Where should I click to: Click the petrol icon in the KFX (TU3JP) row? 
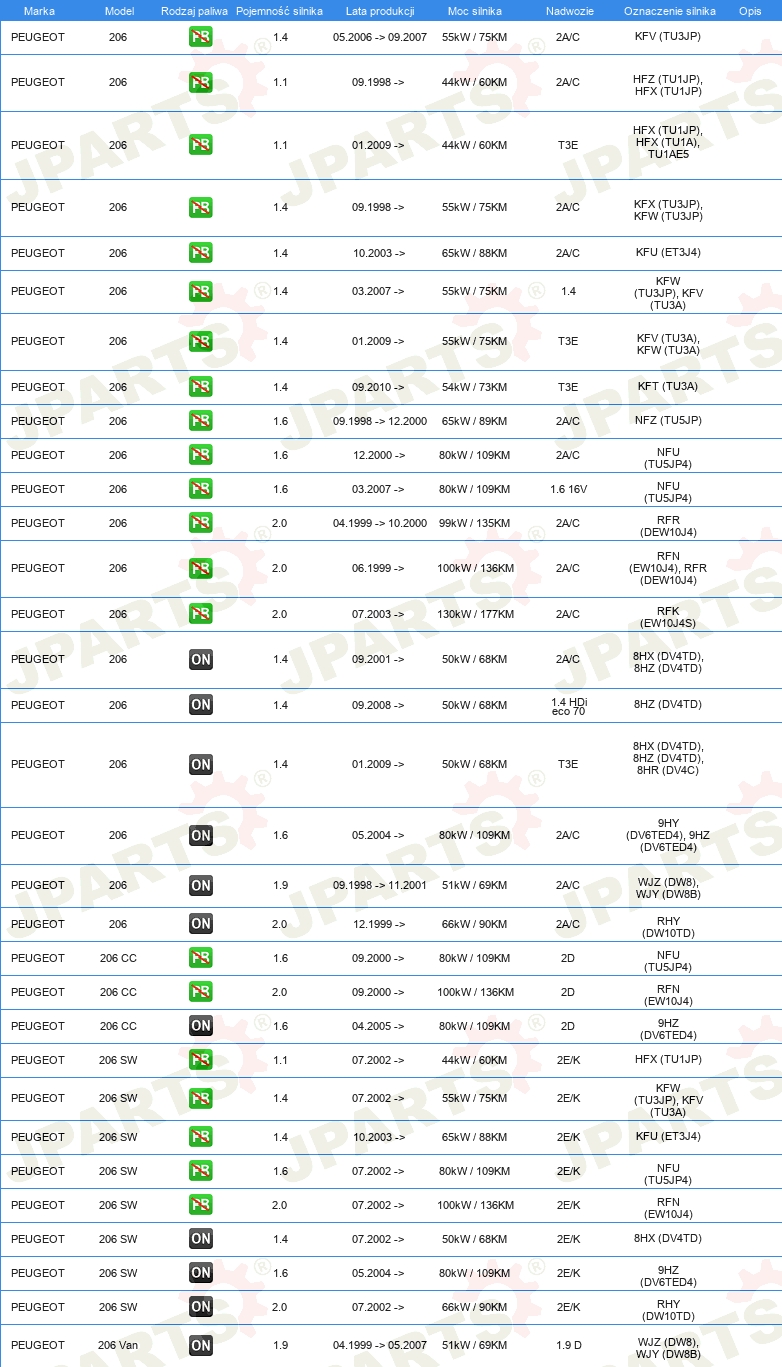tap(201, 207)
